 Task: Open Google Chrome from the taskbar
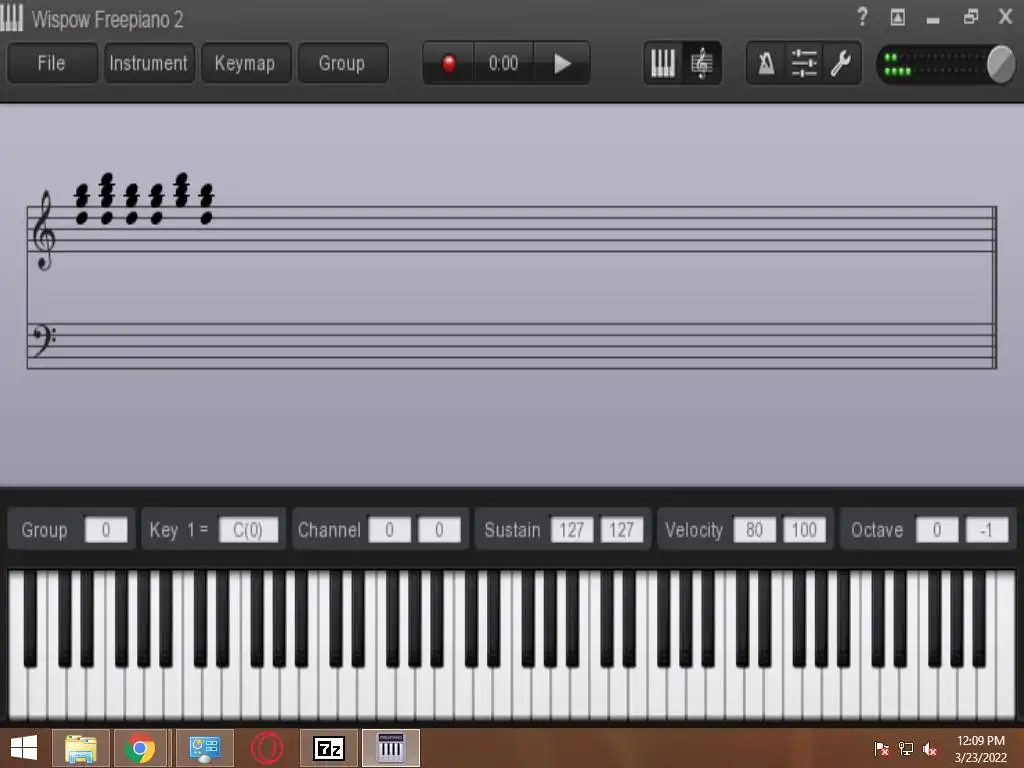(140, 748)
